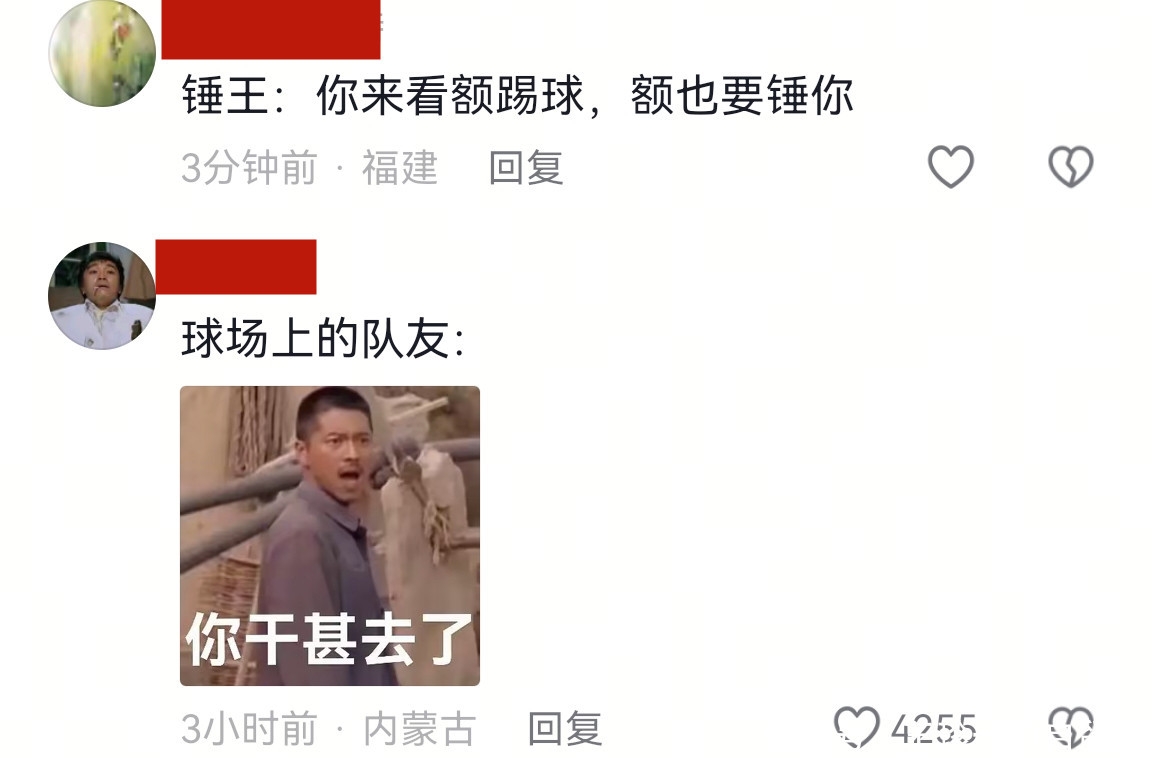
Task: Open the second commenter's redacted username
Action: coord(236,267)
